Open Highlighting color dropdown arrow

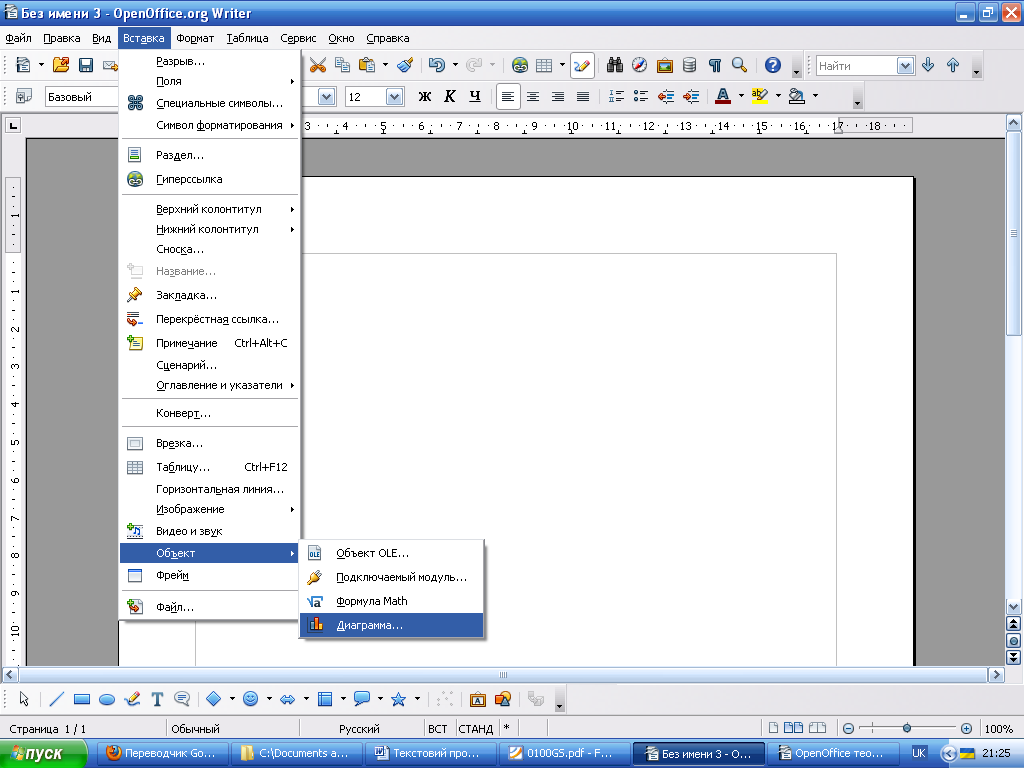pos(778,96)
